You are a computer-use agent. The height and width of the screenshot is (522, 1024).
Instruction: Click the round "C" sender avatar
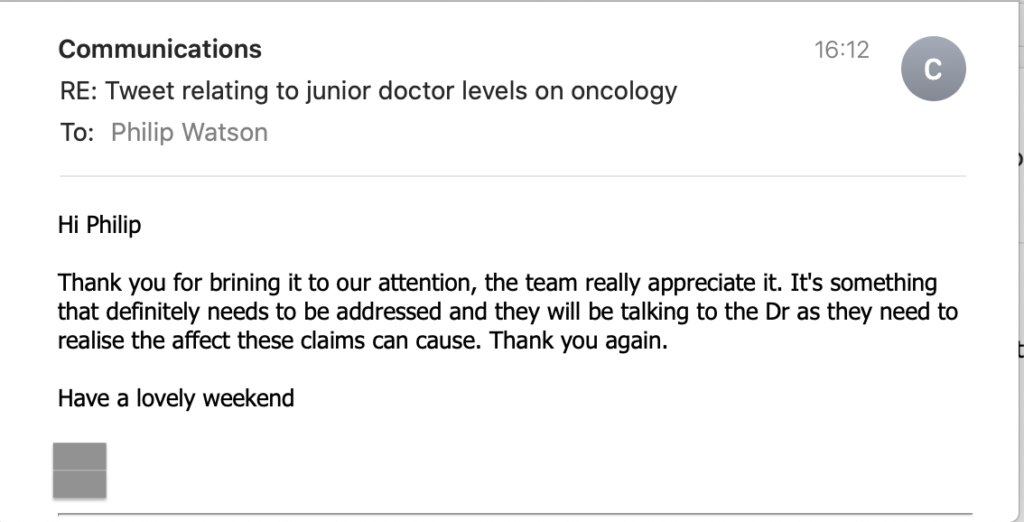pos(933,69)
